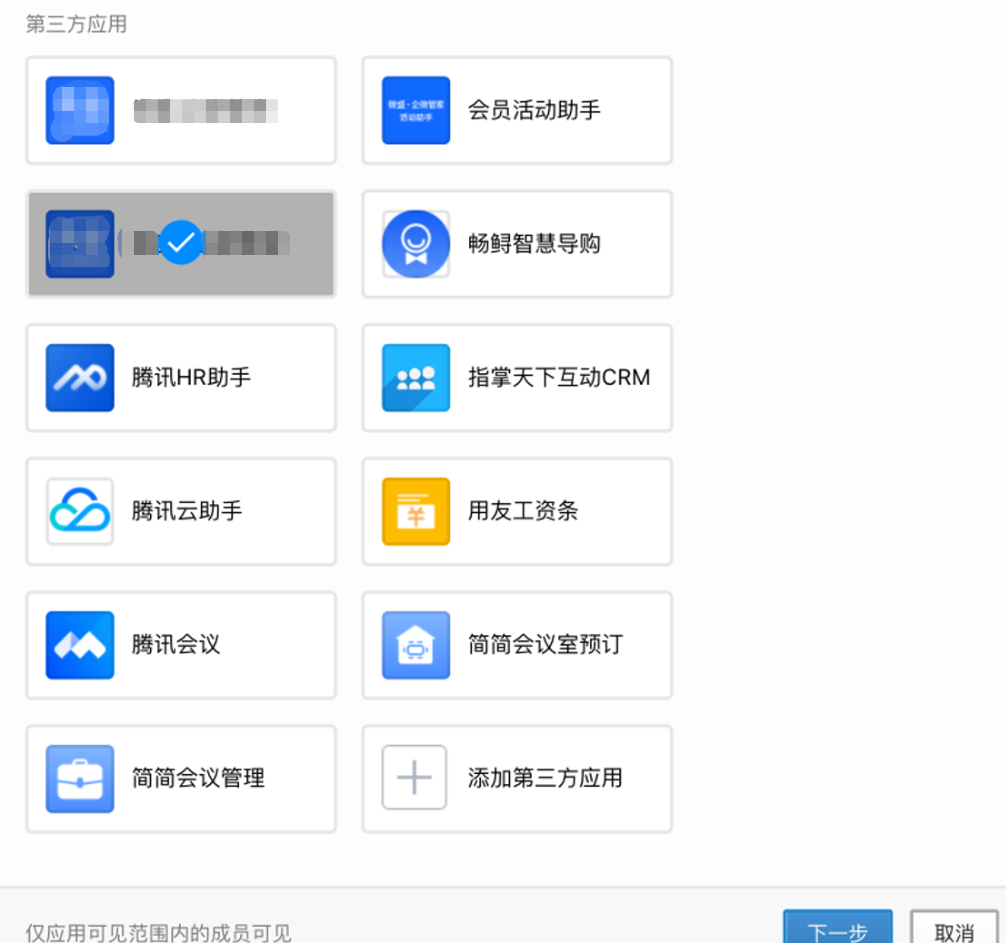The height and width of the screenshot is (943, 1006).
Task: Click the 用友工资条 yellow icon
Action: 416,511
